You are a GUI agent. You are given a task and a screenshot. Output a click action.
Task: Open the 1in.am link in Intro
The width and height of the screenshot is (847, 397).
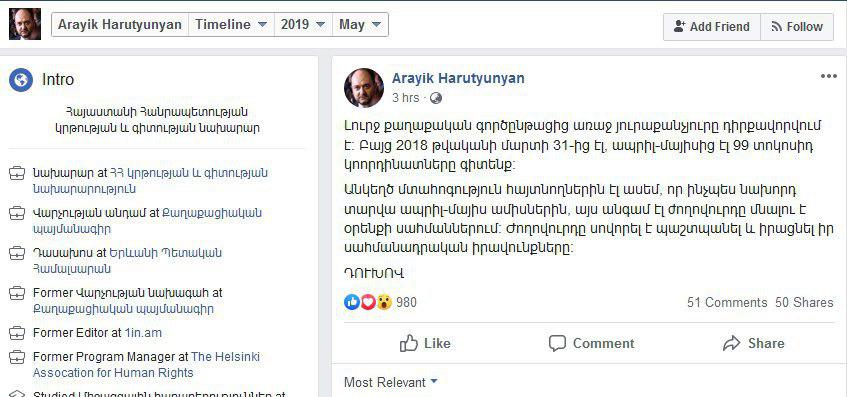pyautogui.click(x=143, y=333)
